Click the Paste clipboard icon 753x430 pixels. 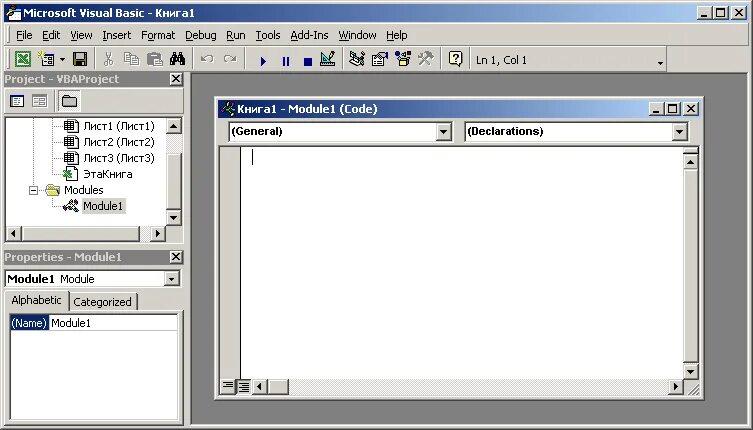click(154, 60)
